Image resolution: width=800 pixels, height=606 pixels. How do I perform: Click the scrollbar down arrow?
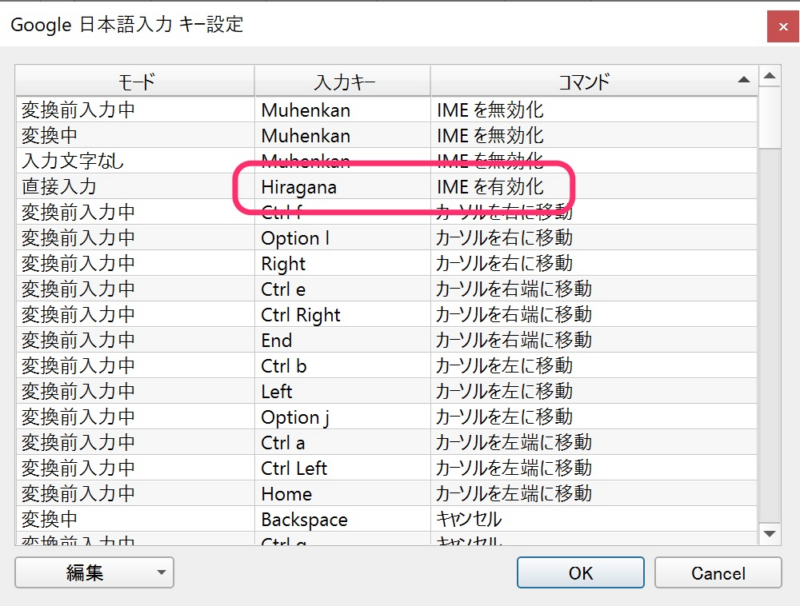[769, 534]
